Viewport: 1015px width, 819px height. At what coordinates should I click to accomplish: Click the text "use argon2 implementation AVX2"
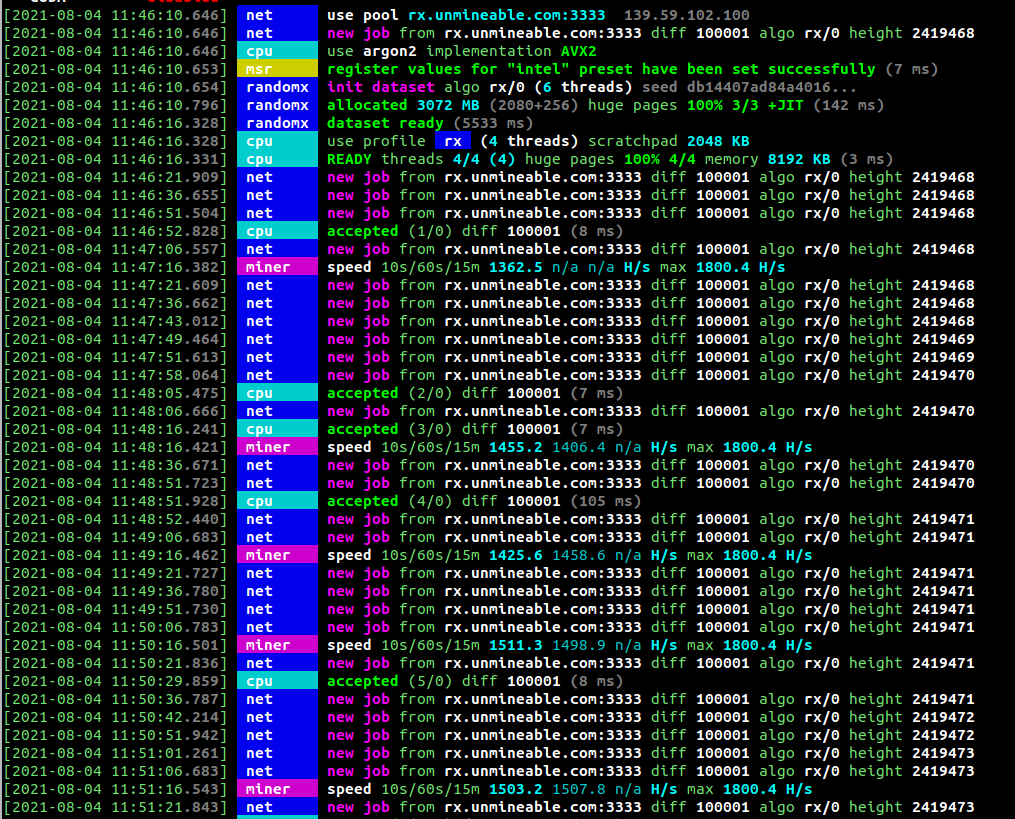(462, 51)
